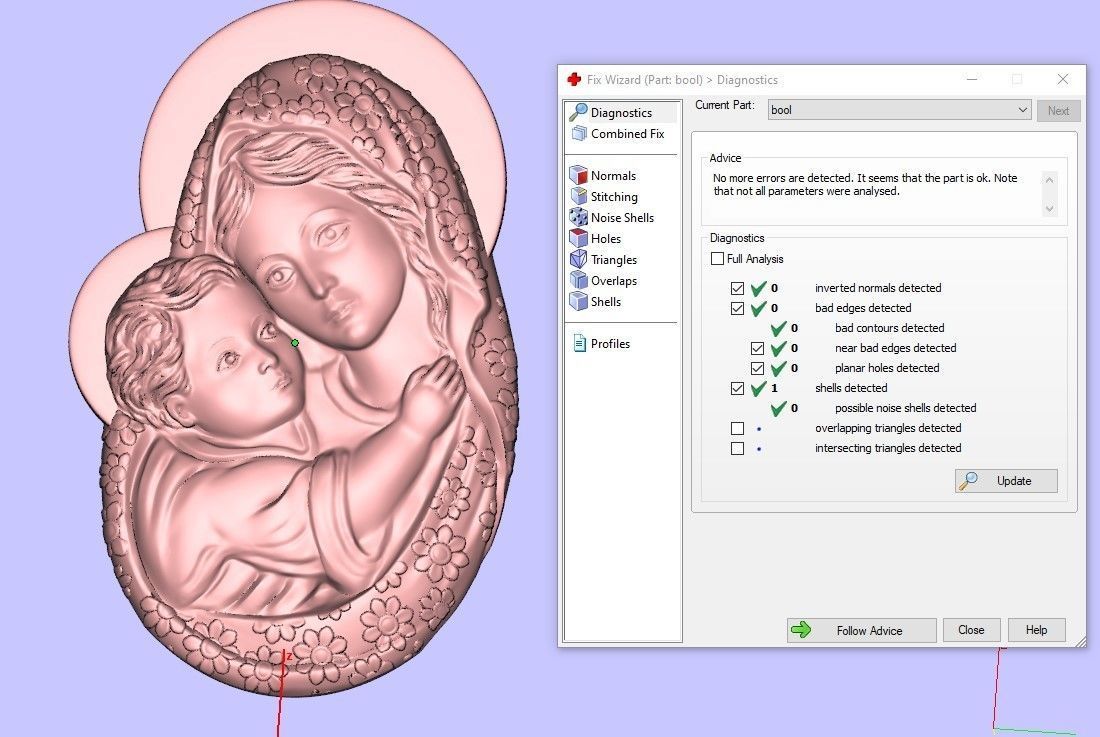Toggle inverted normals detected checkbox
The image size is (1100, 737).
point(737,288)
